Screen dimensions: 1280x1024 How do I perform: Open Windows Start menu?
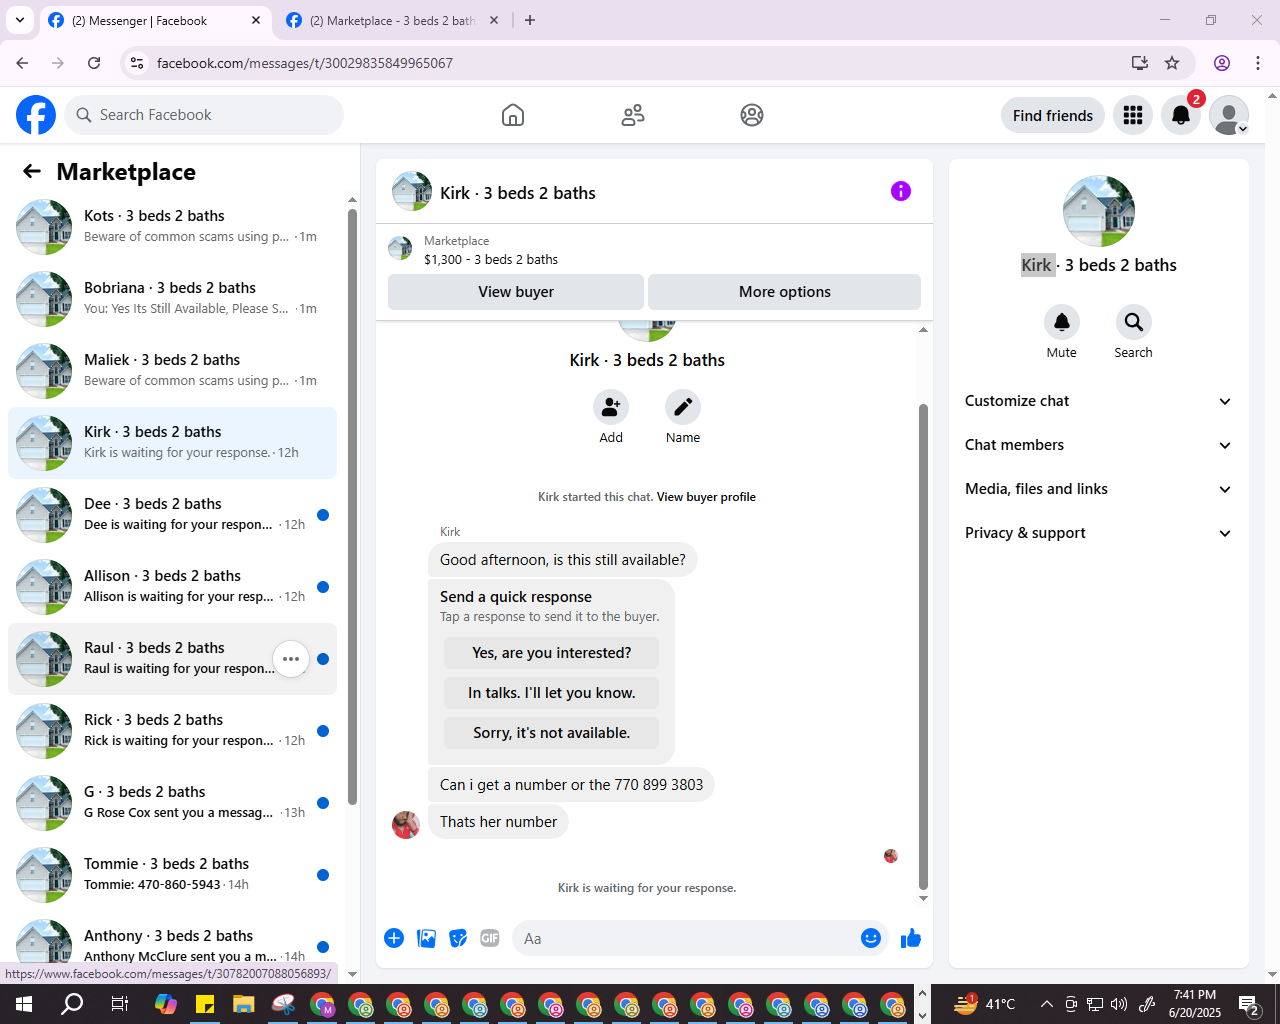point(24,1004)
